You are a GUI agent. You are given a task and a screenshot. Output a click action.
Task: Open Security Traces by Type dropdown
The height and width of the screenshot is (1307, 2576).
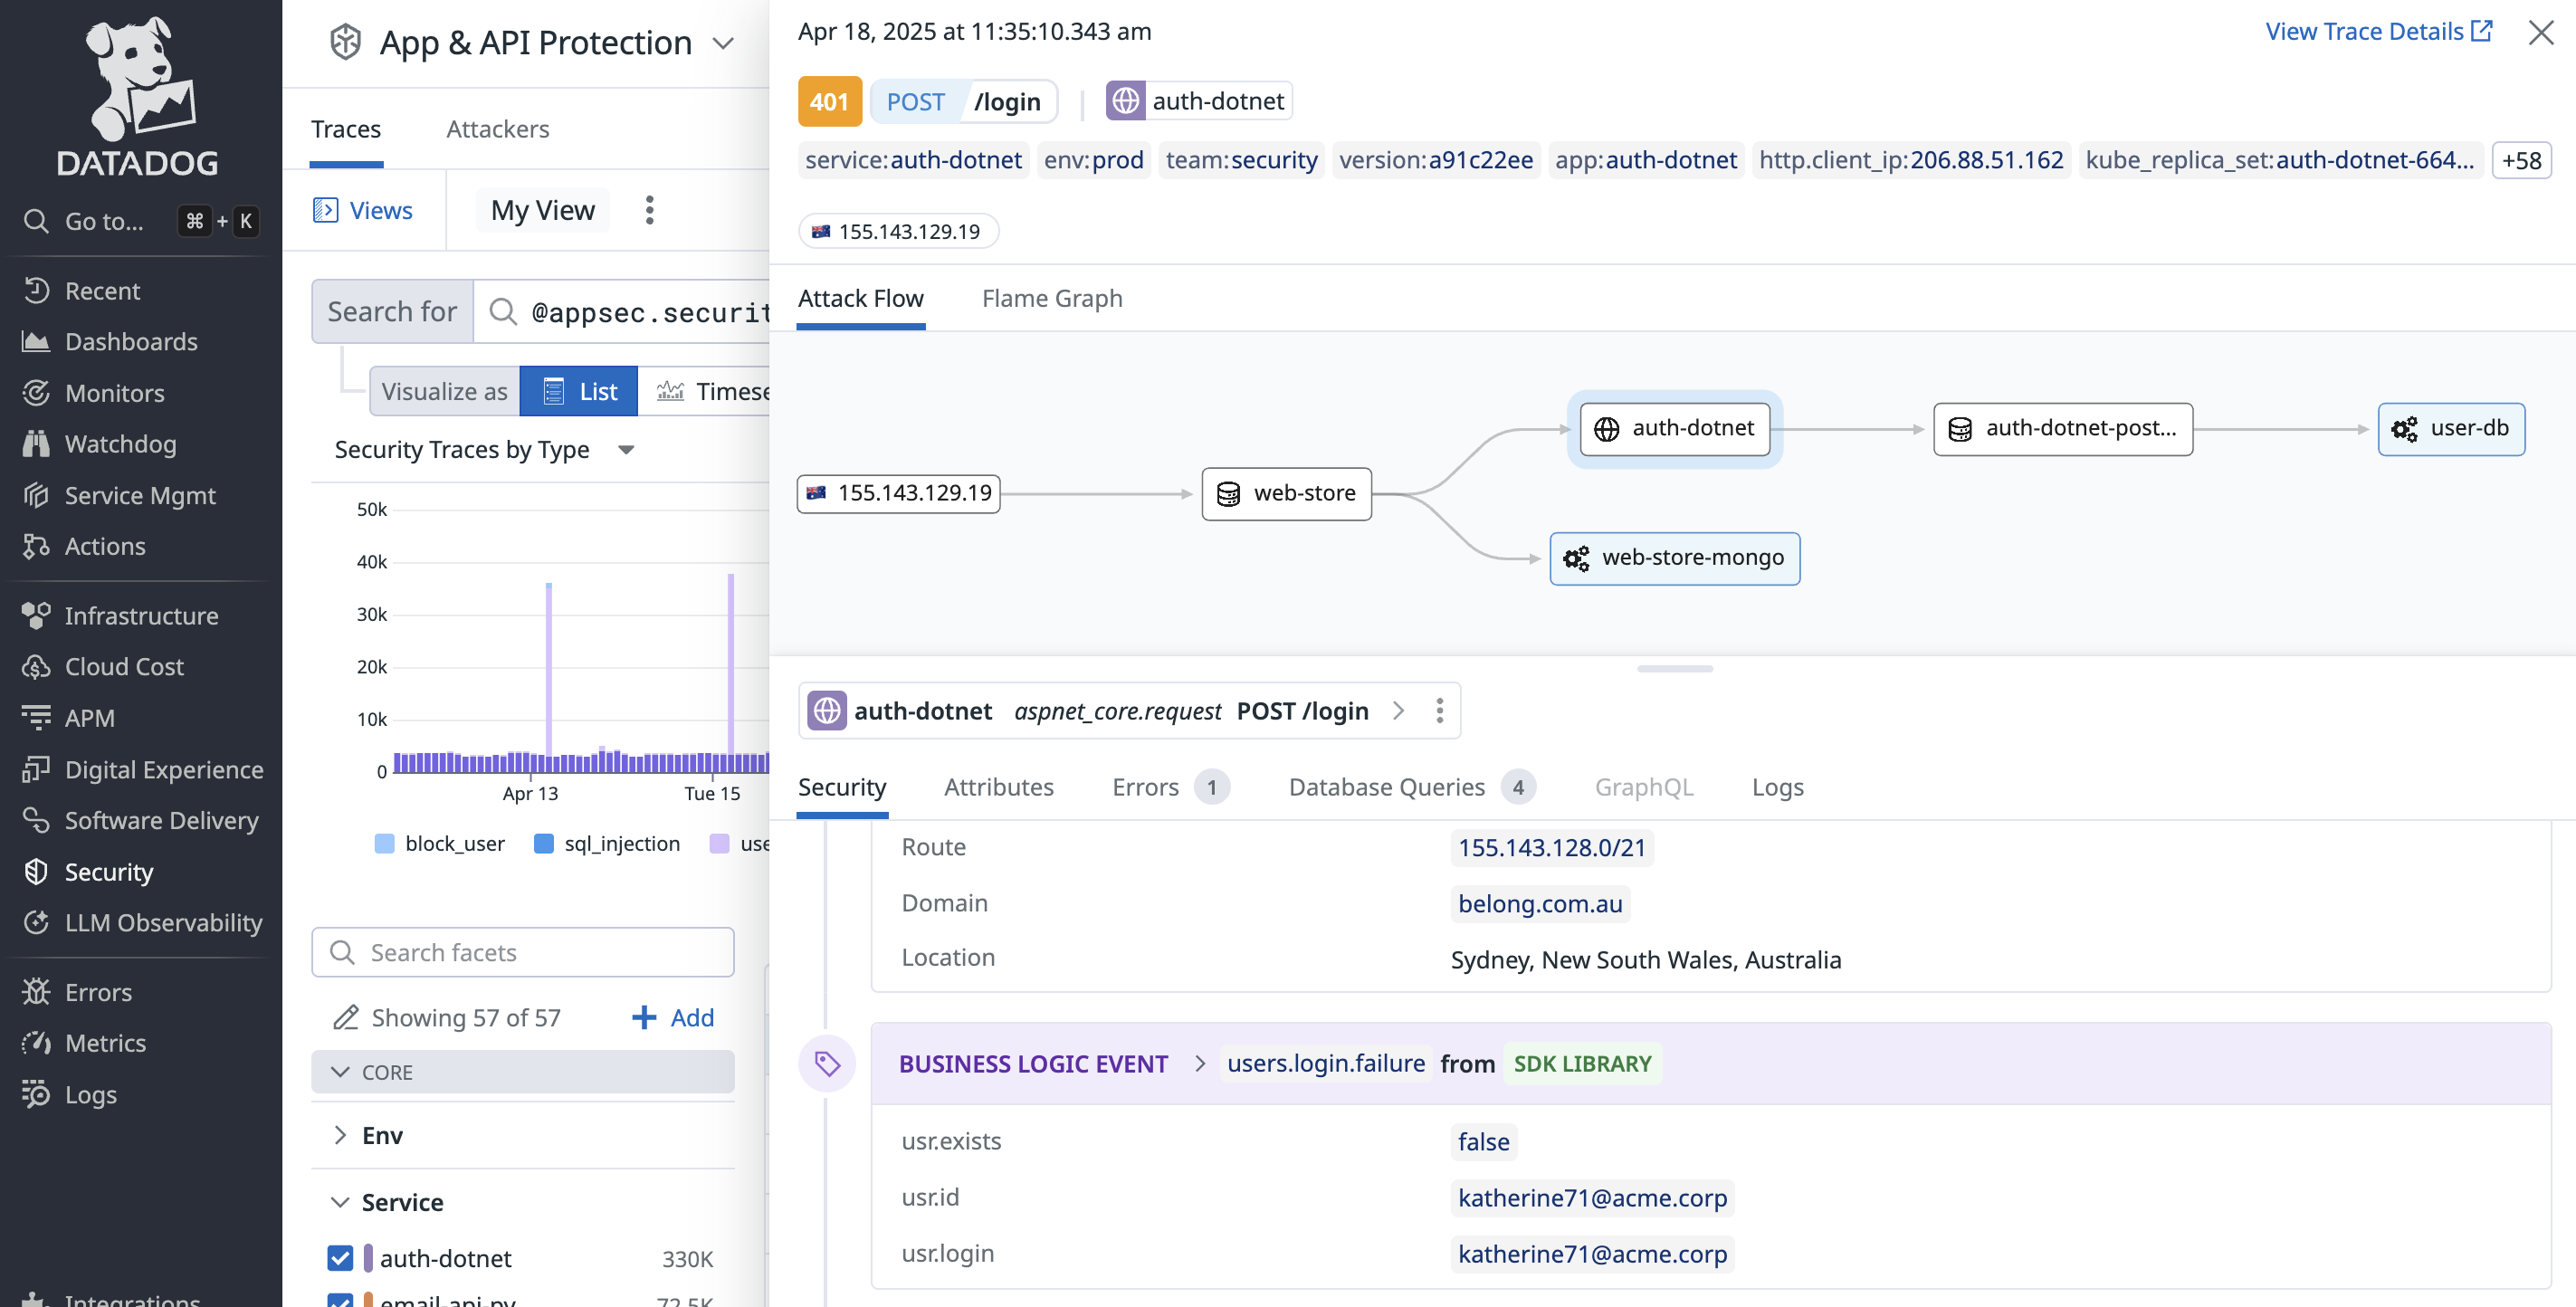626,450
